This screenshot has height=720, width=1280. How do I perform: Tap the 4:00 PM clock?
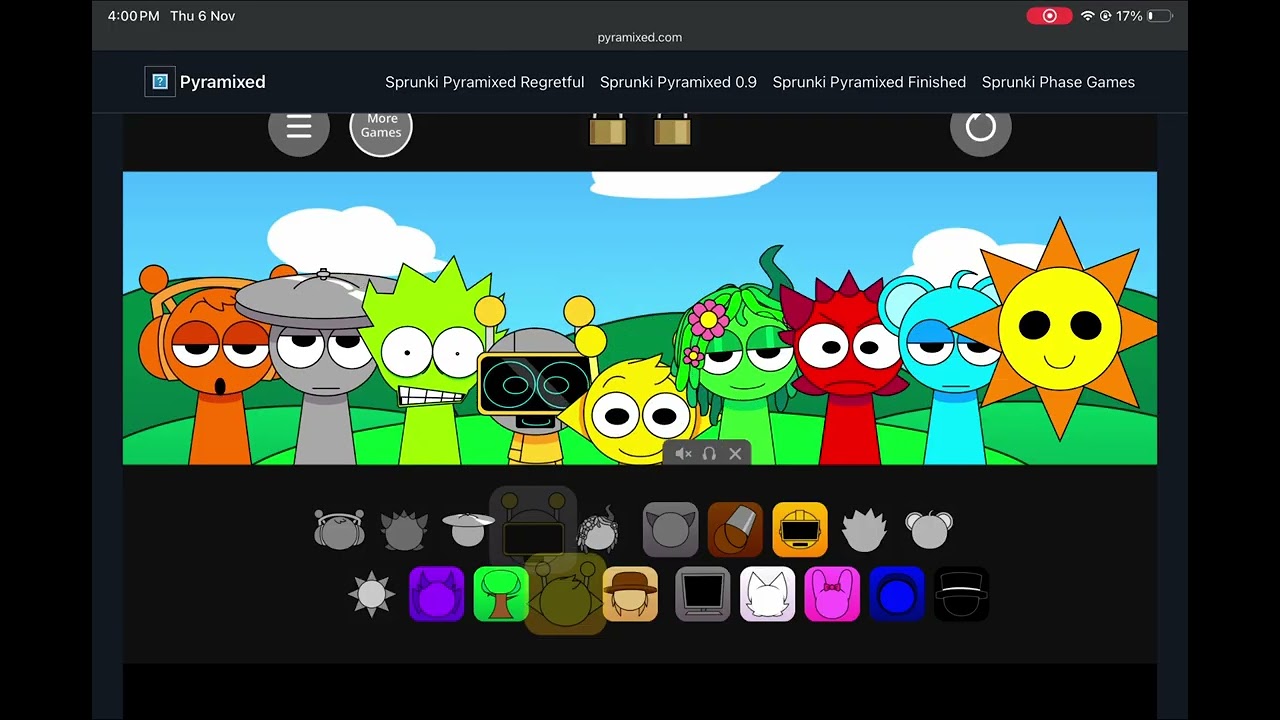click(133, 16)
